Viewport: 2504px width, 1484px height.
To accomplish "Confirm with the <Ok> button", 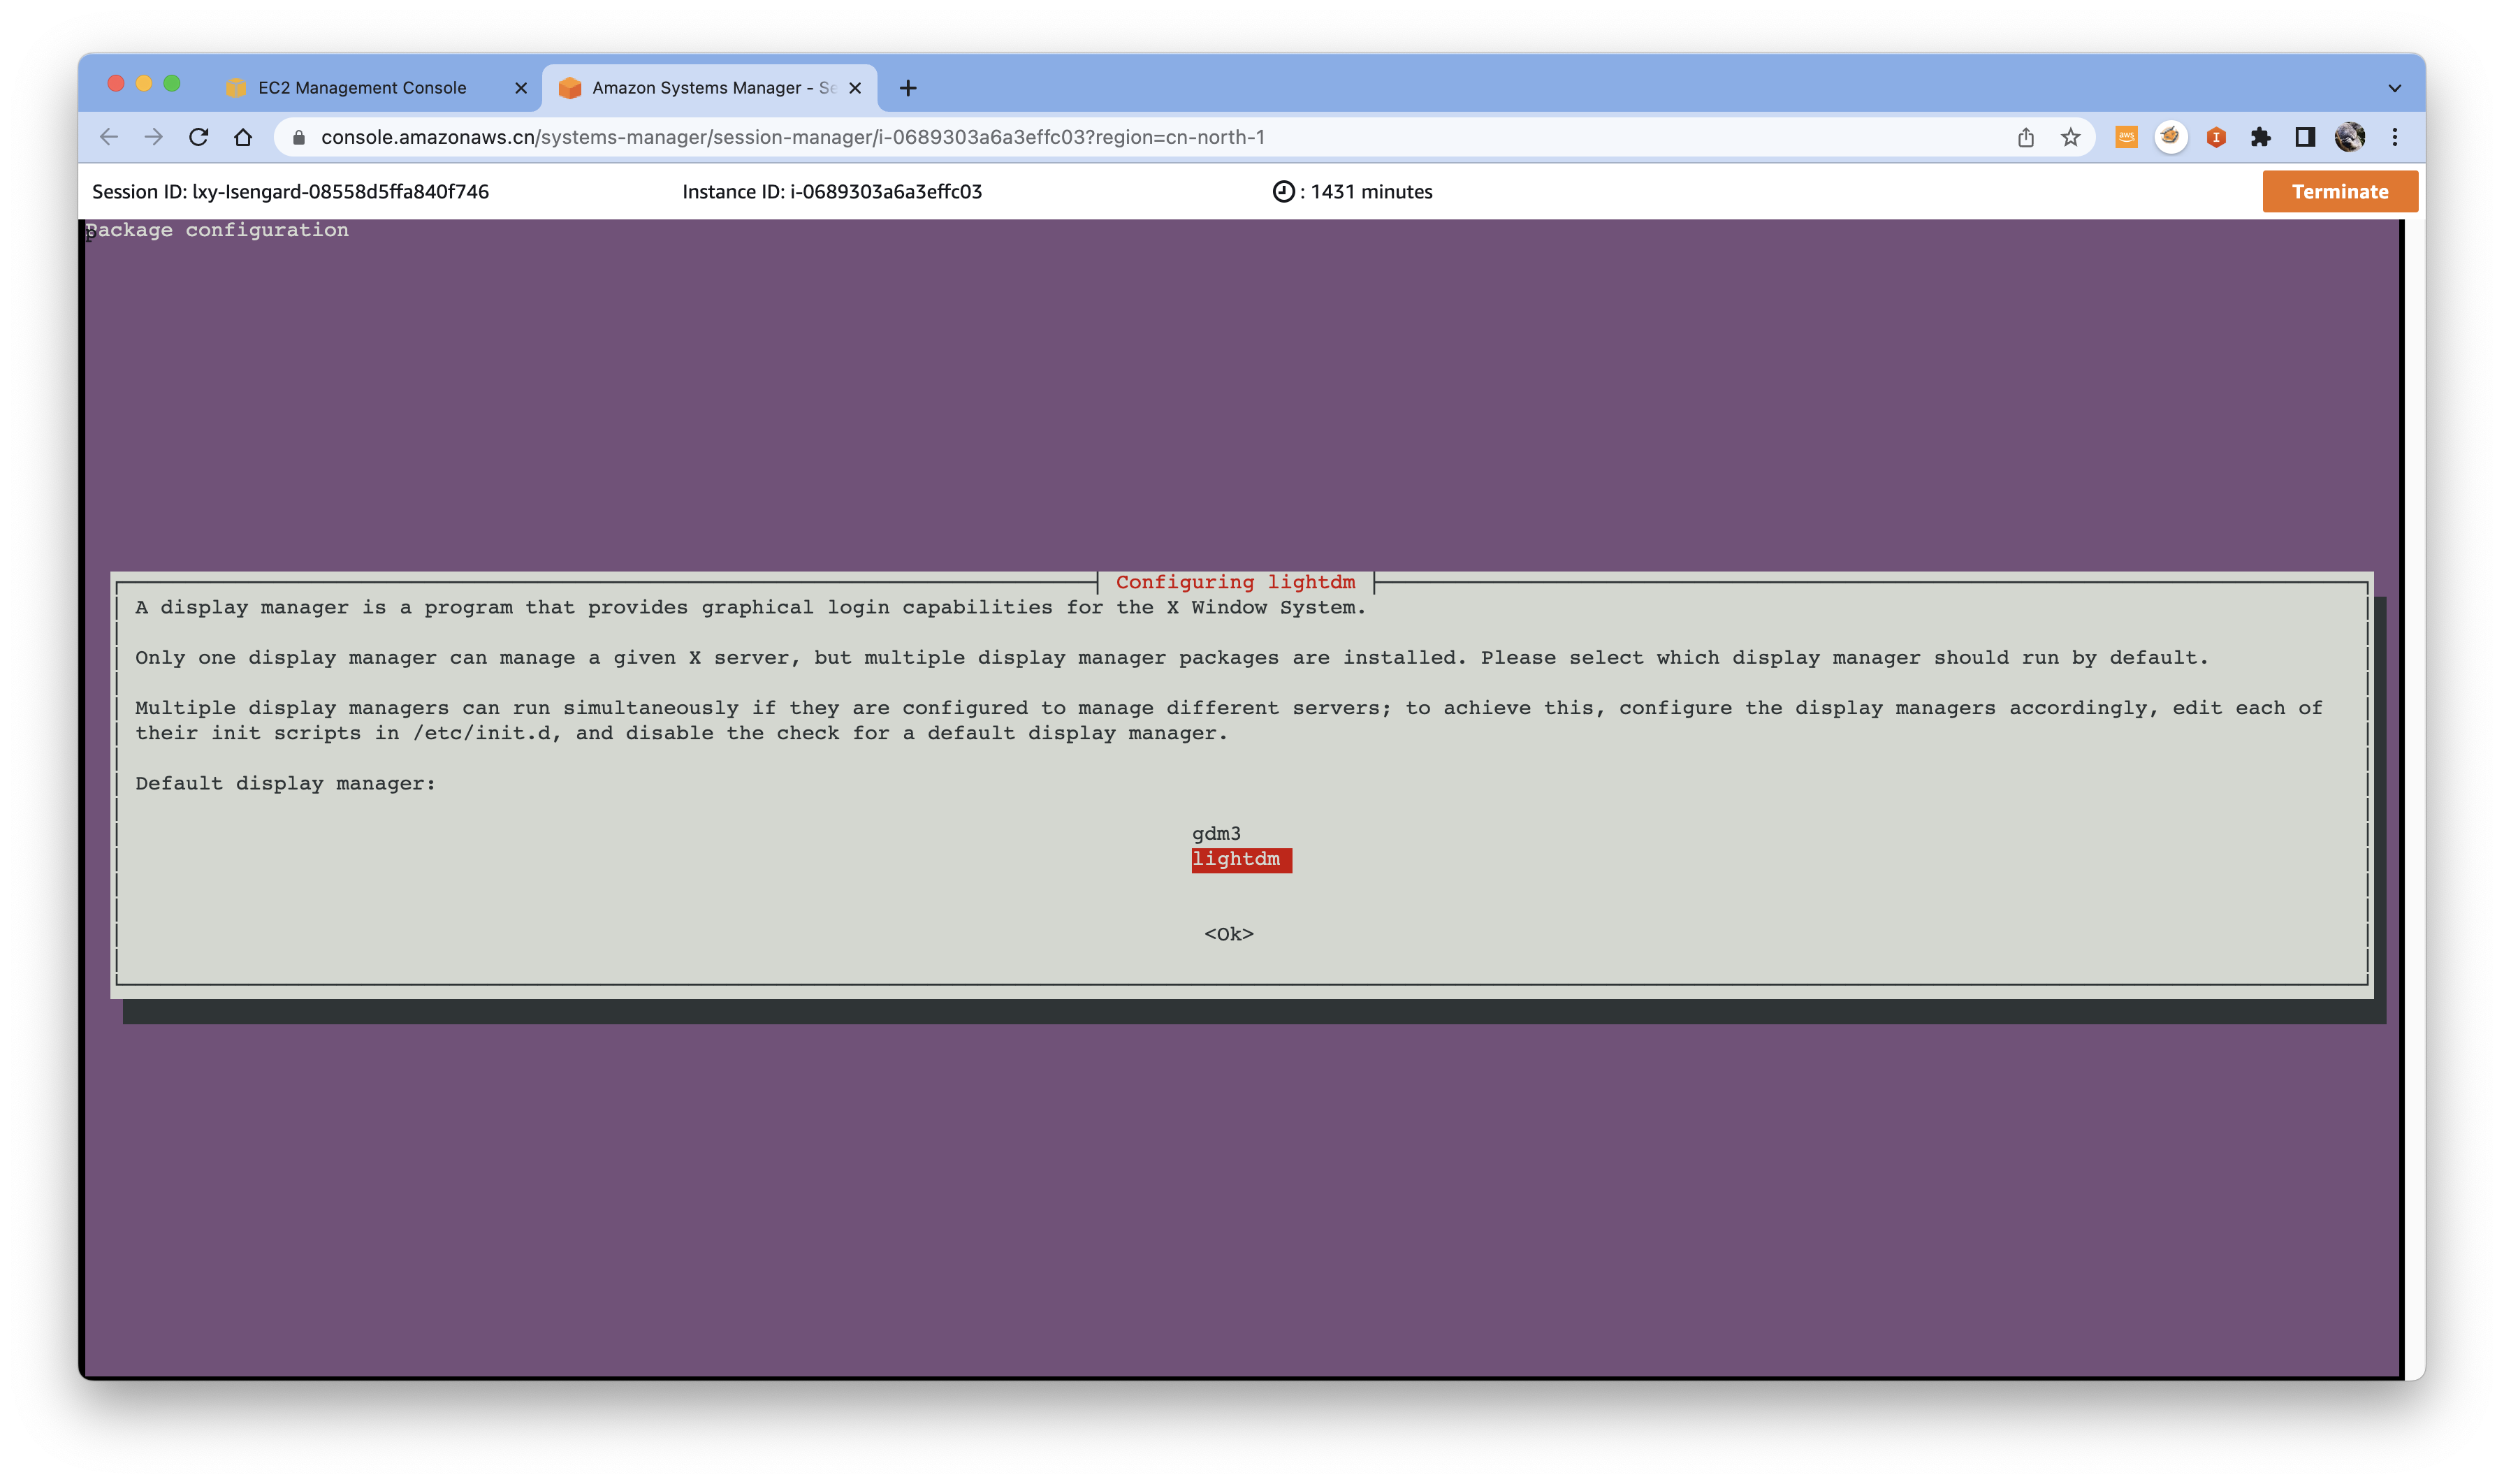I will (1228, 934).
